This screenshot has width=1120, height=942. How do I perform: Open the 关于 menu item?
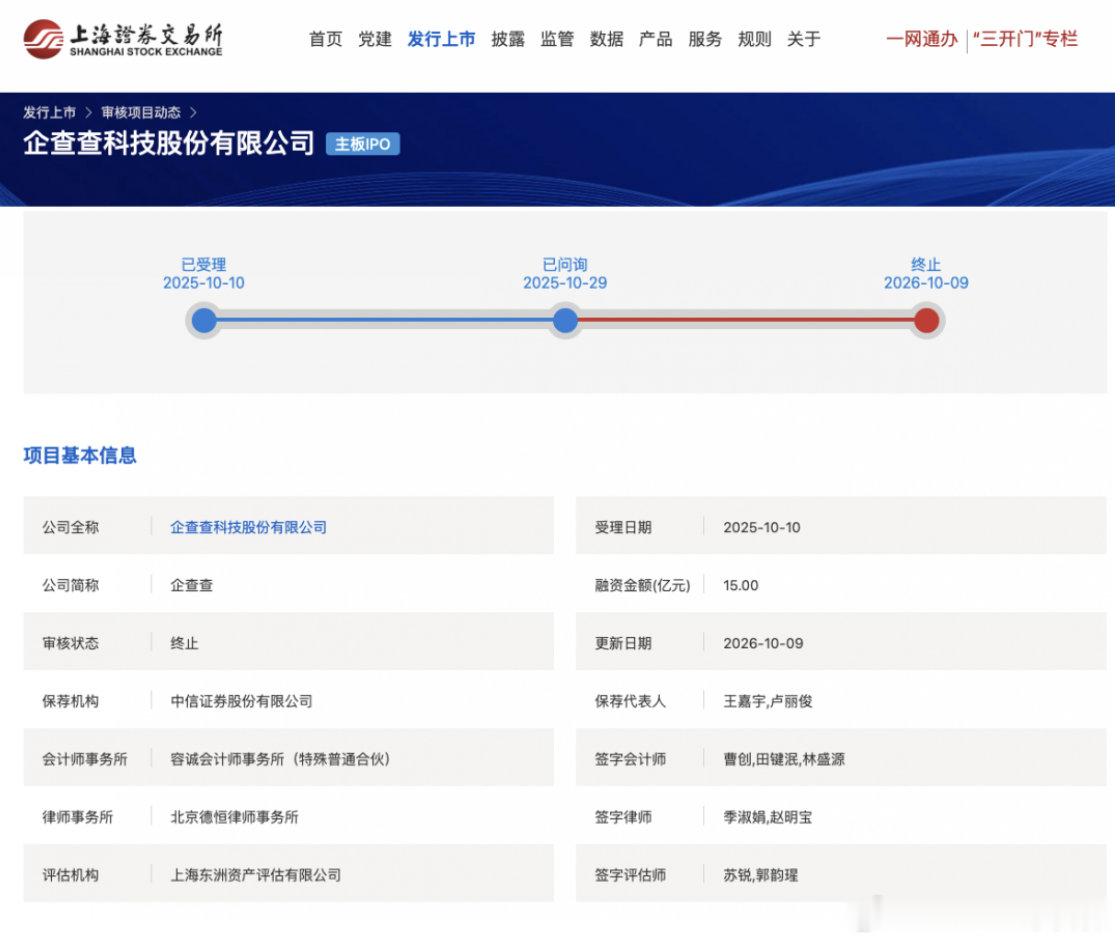point(804,39)
